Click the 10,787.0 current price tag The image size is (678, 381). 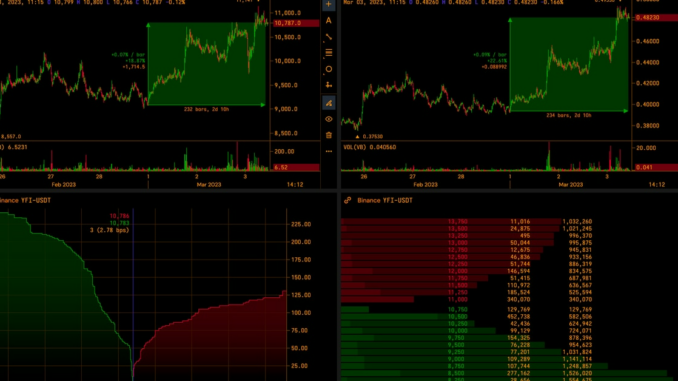point(296,23)
